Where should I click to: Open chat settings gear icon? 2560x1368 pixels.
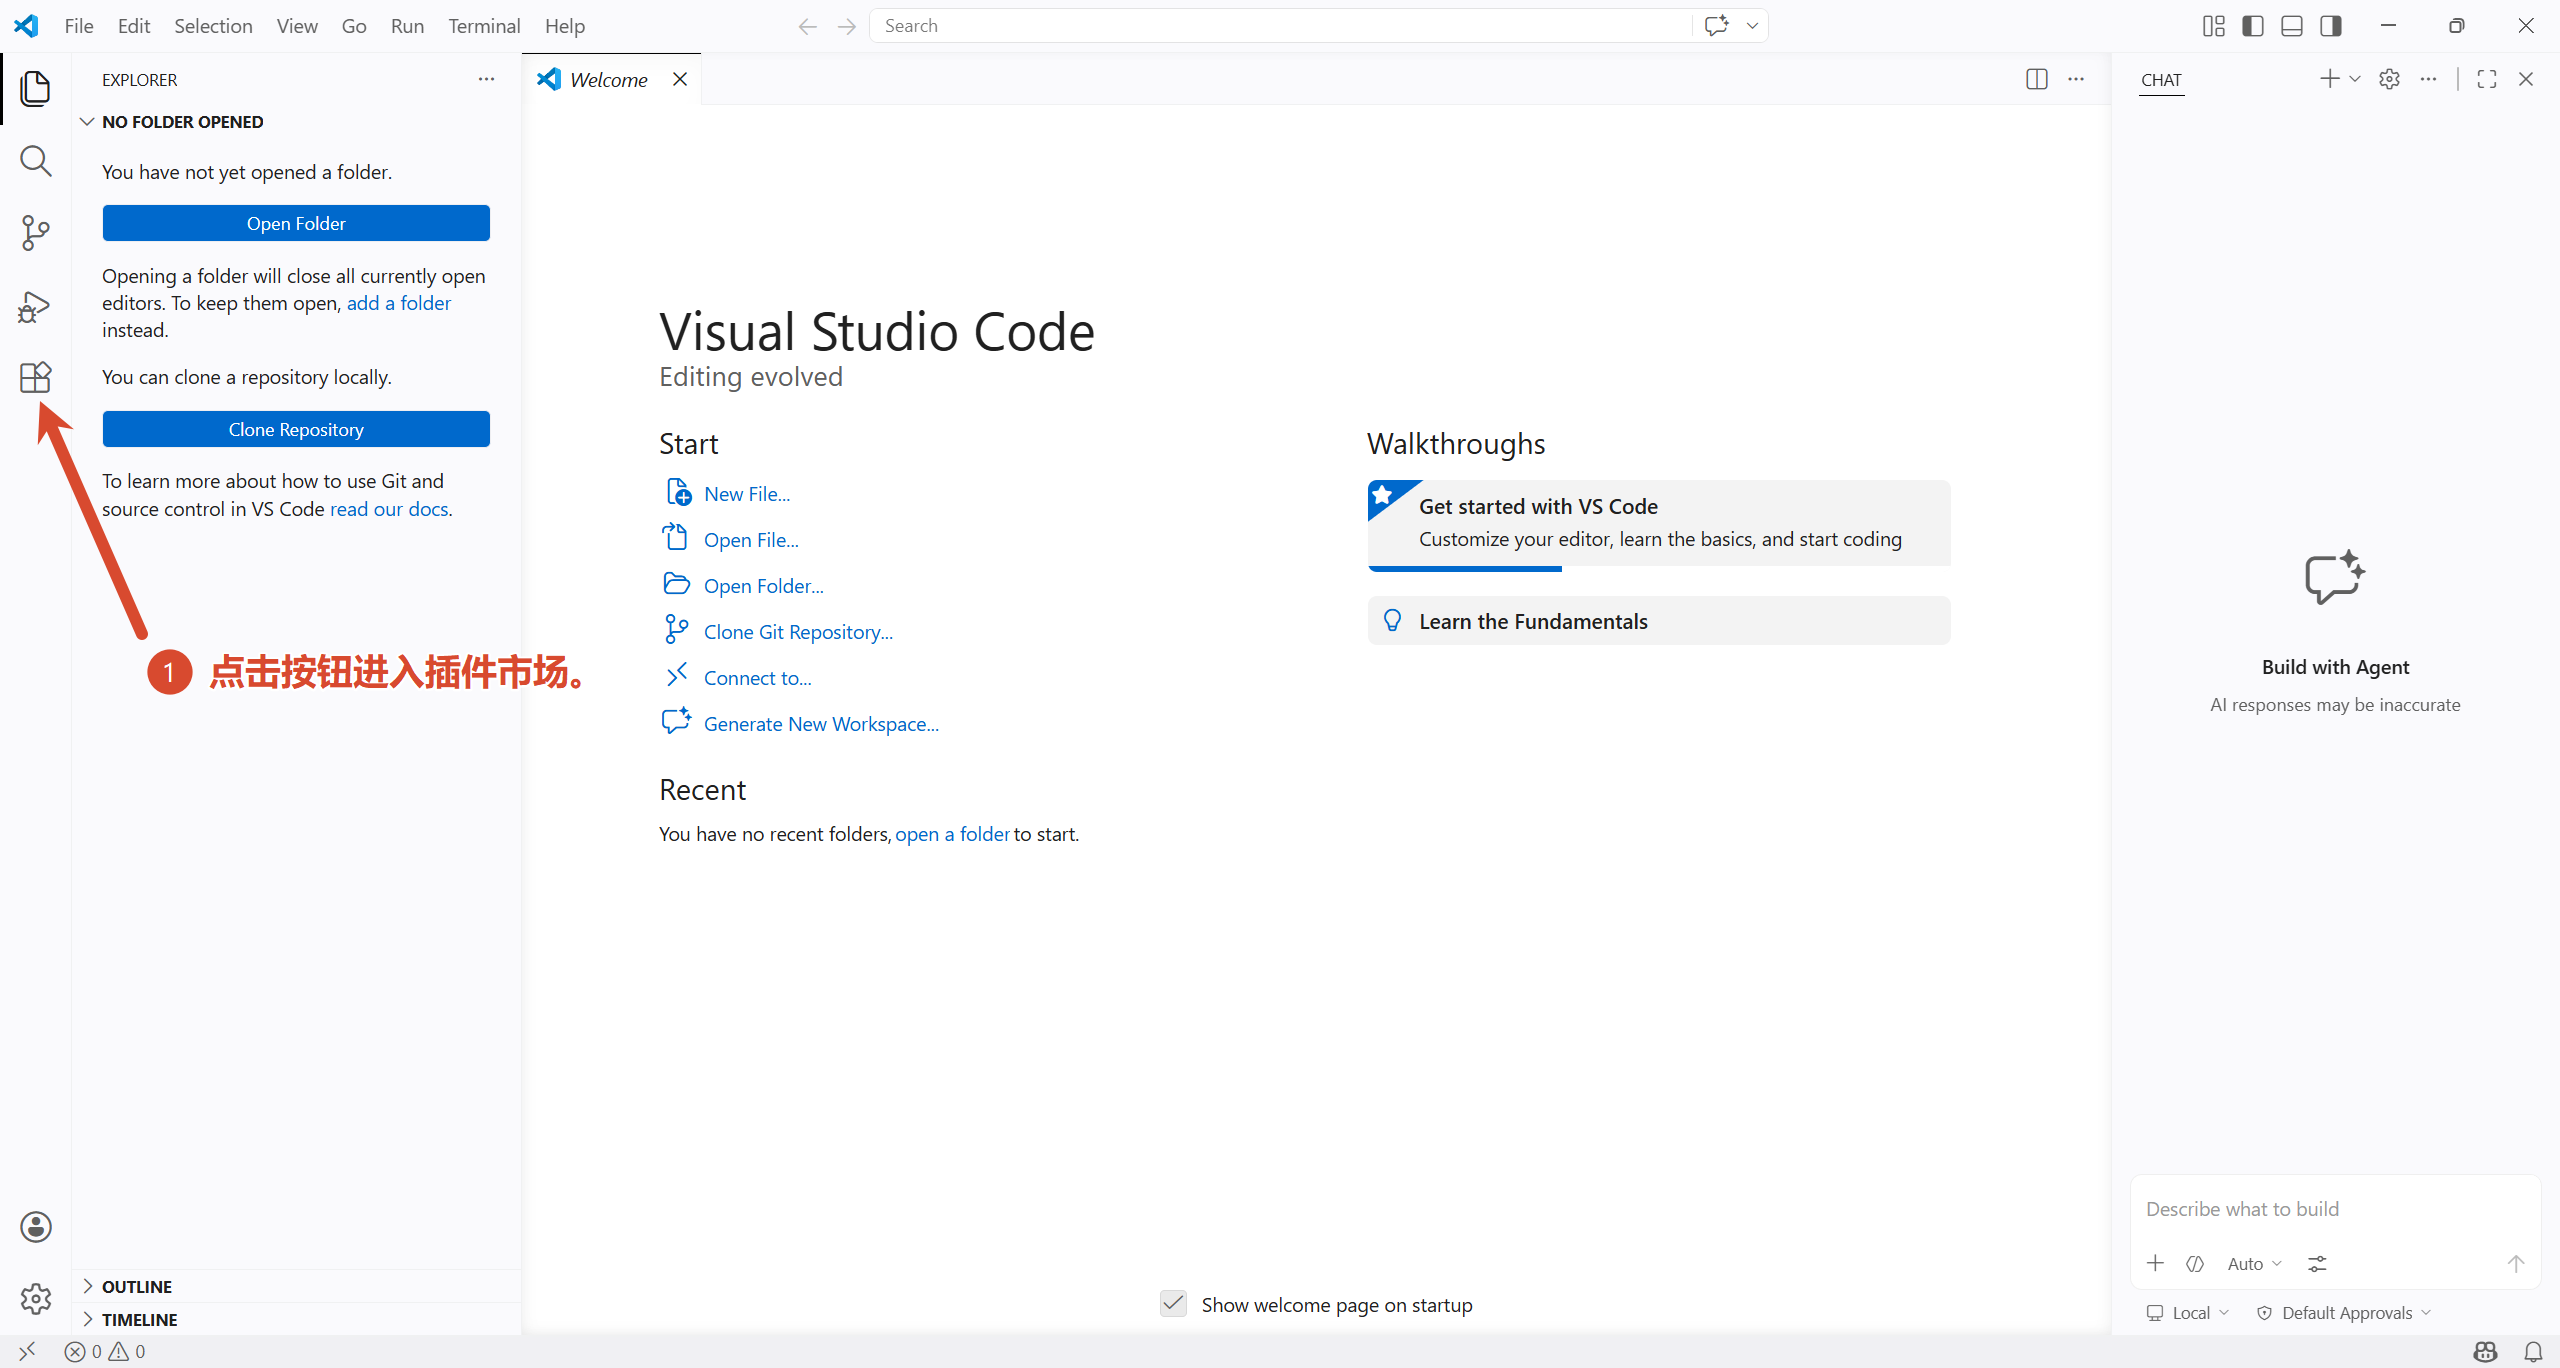[x=2389, y=79]
